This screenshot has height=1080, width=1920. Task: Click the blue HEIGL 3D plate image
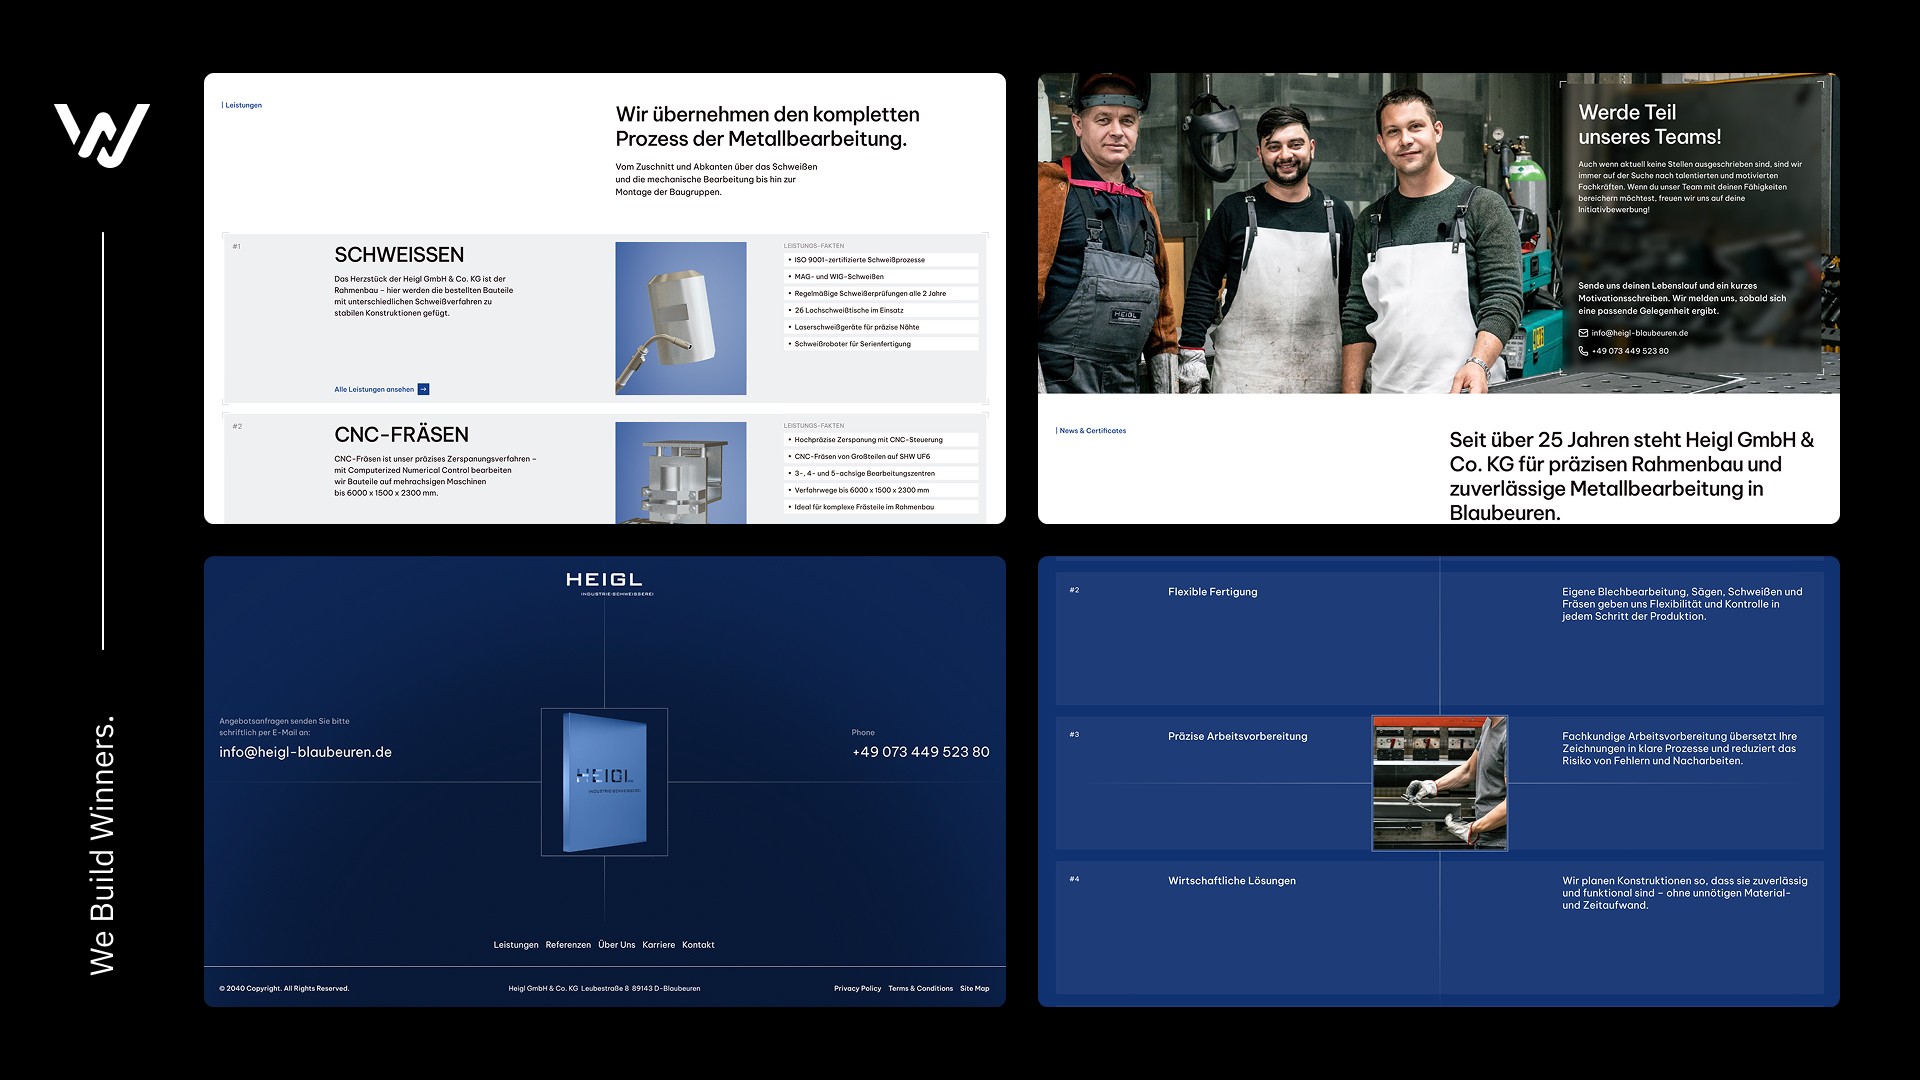(x=604, y=782)
